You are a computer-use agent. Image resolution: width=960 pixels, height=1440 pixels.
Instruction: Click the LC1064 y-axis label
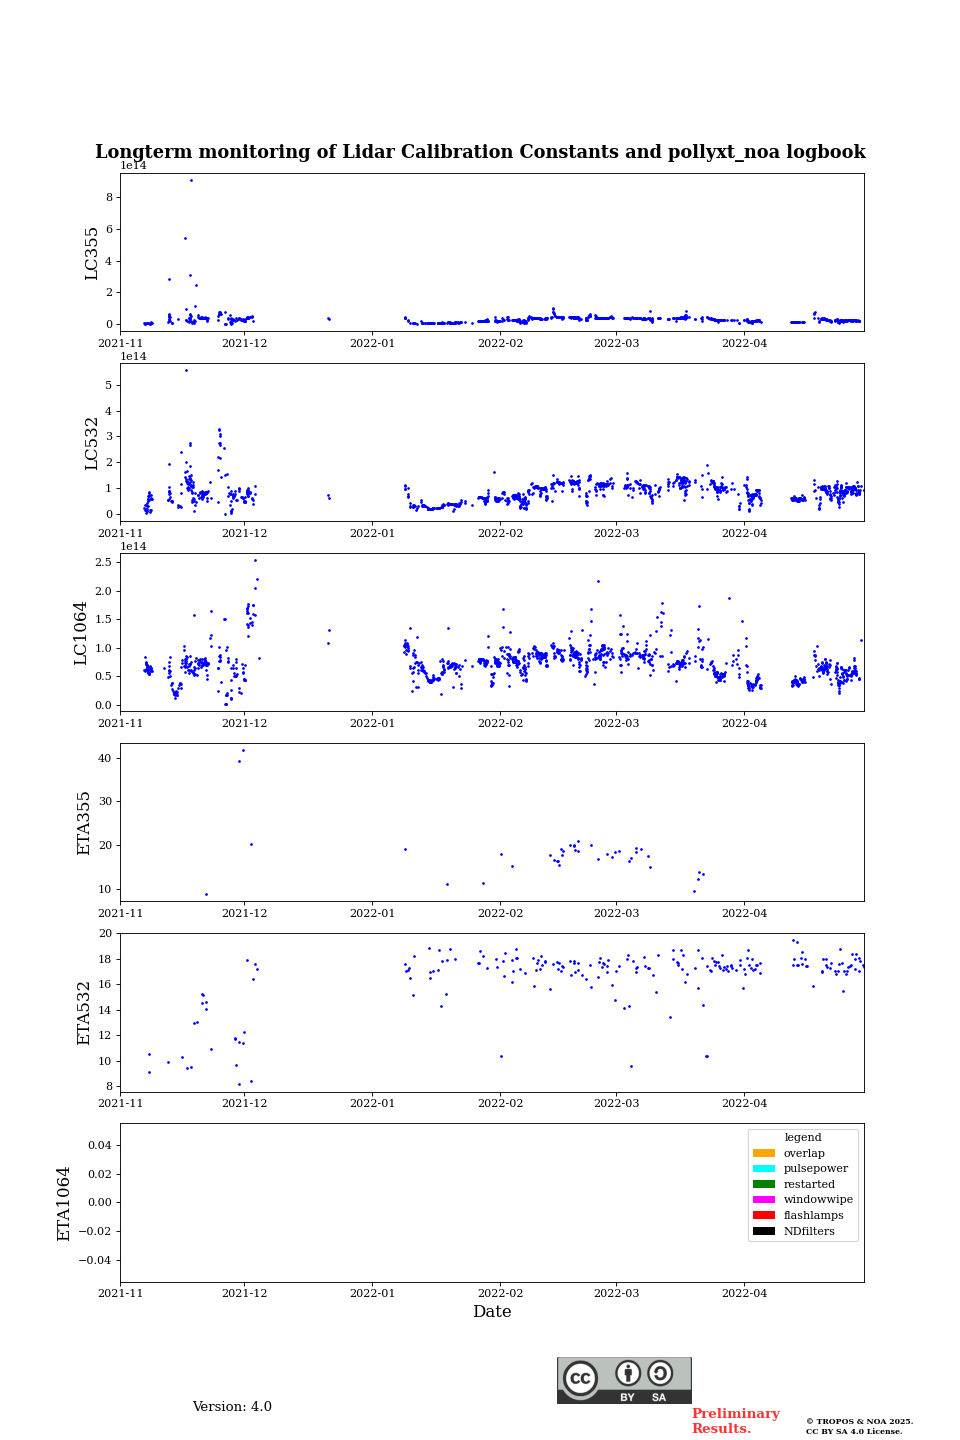(81, 633)
